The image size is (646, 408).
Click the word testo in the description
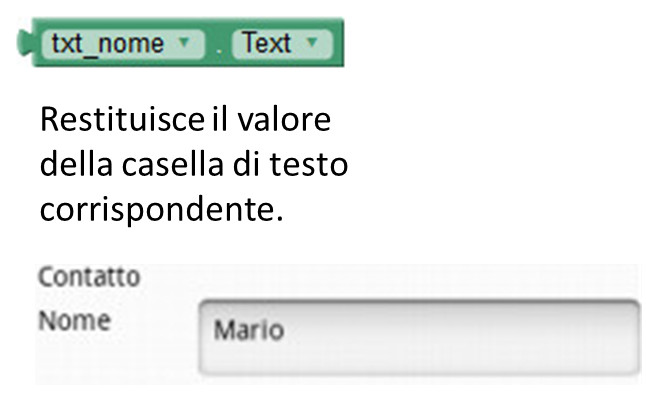(310, 164)
